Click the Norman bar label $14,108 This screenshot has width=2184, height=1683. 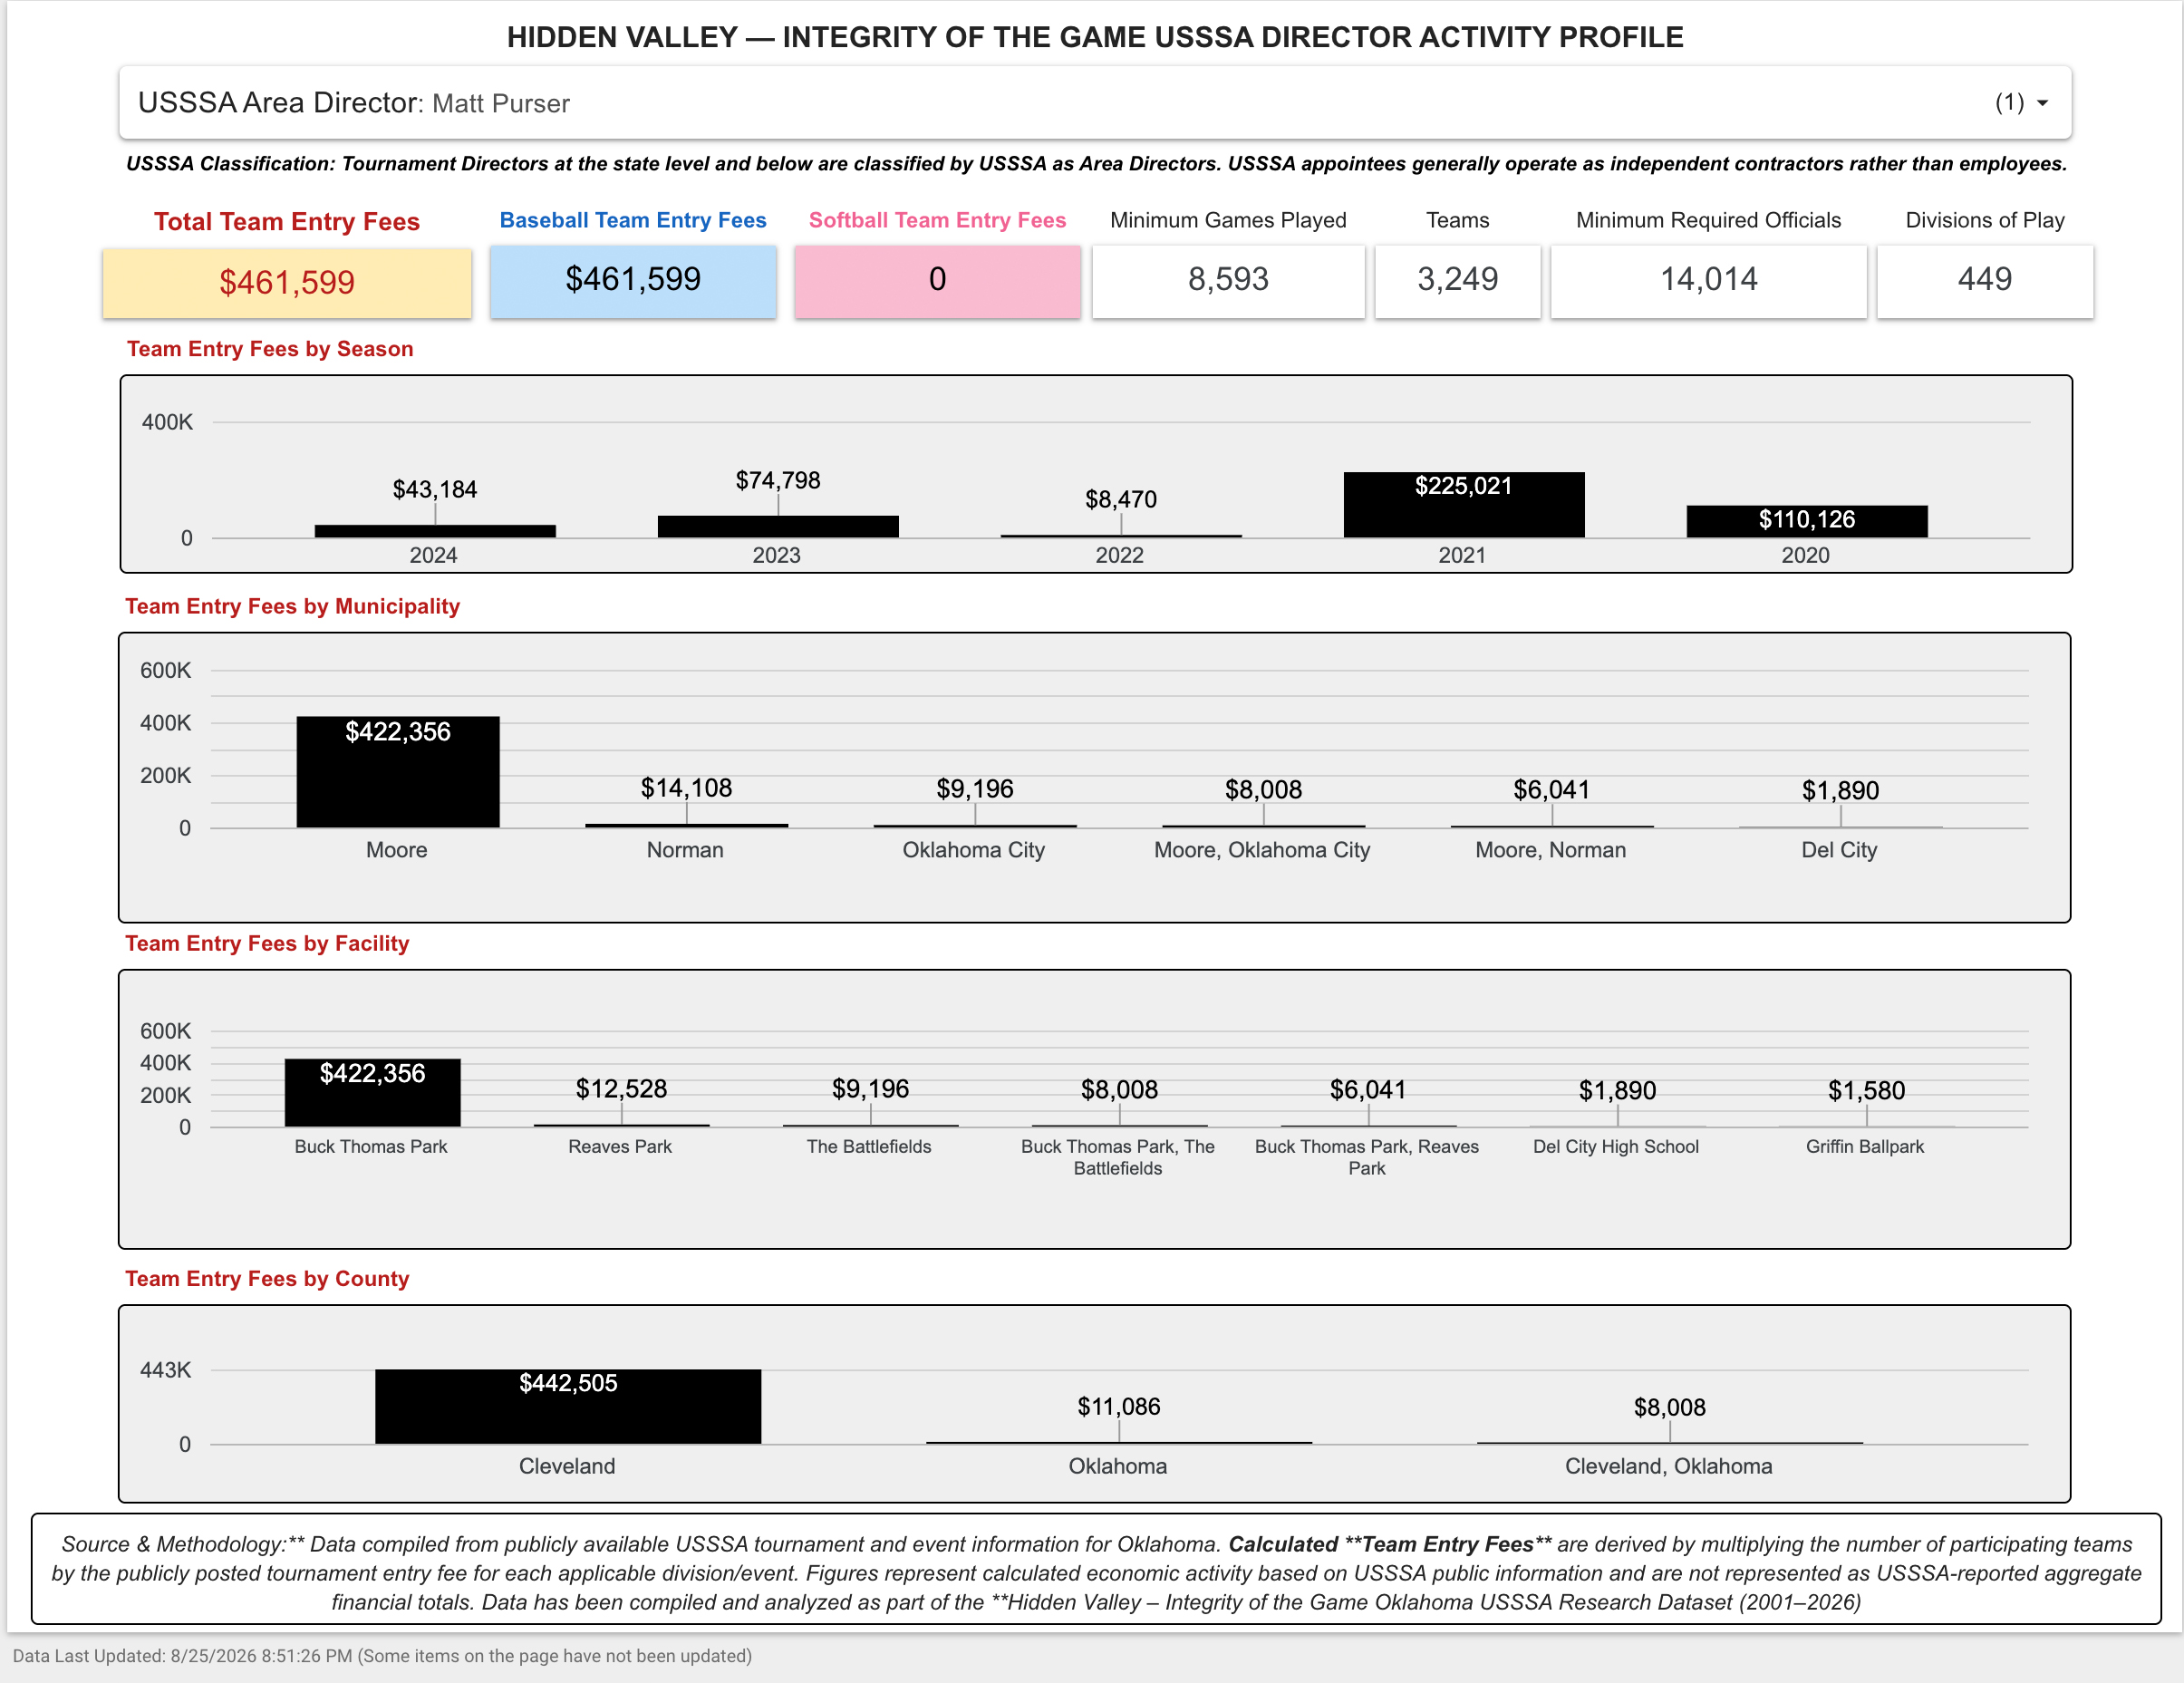coord(686,788)
